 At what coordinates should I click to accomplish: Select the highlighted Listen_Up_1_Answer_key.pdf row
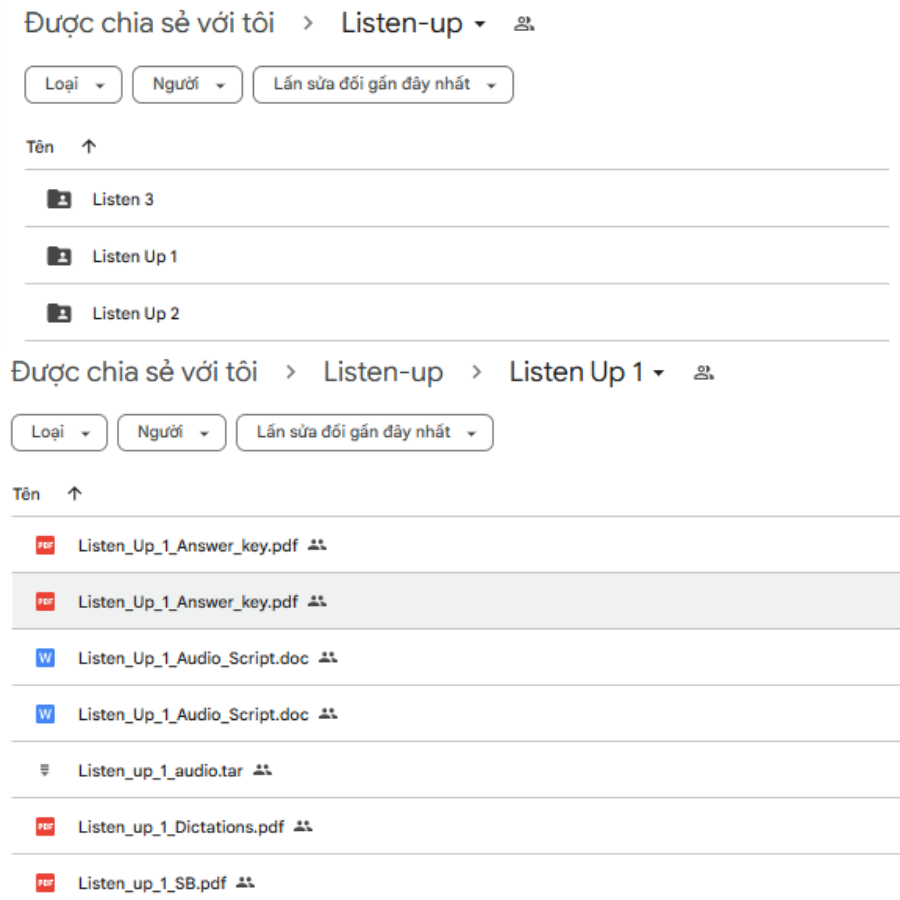pyautogui.click(x=456, y=601)
